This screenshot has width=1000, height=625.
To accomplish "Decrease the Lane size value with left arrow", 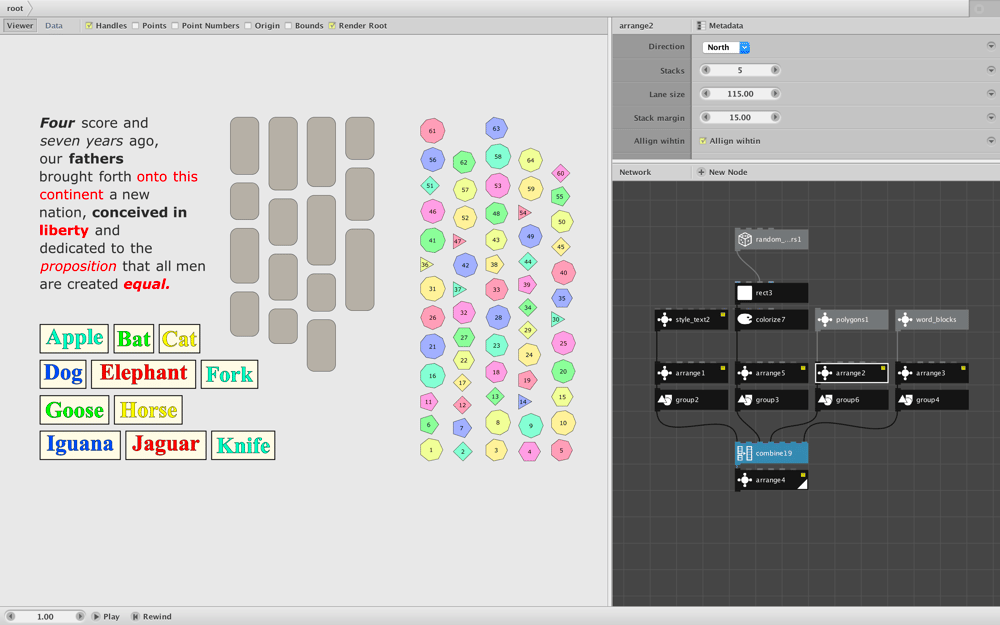I will click(705, 94).
